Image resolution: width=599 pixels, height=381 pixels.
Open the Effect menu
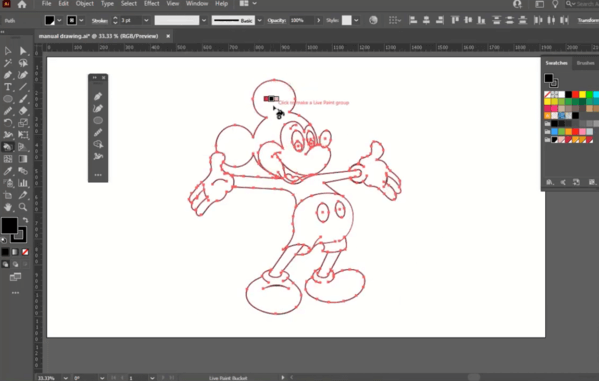tap(152, 4)
